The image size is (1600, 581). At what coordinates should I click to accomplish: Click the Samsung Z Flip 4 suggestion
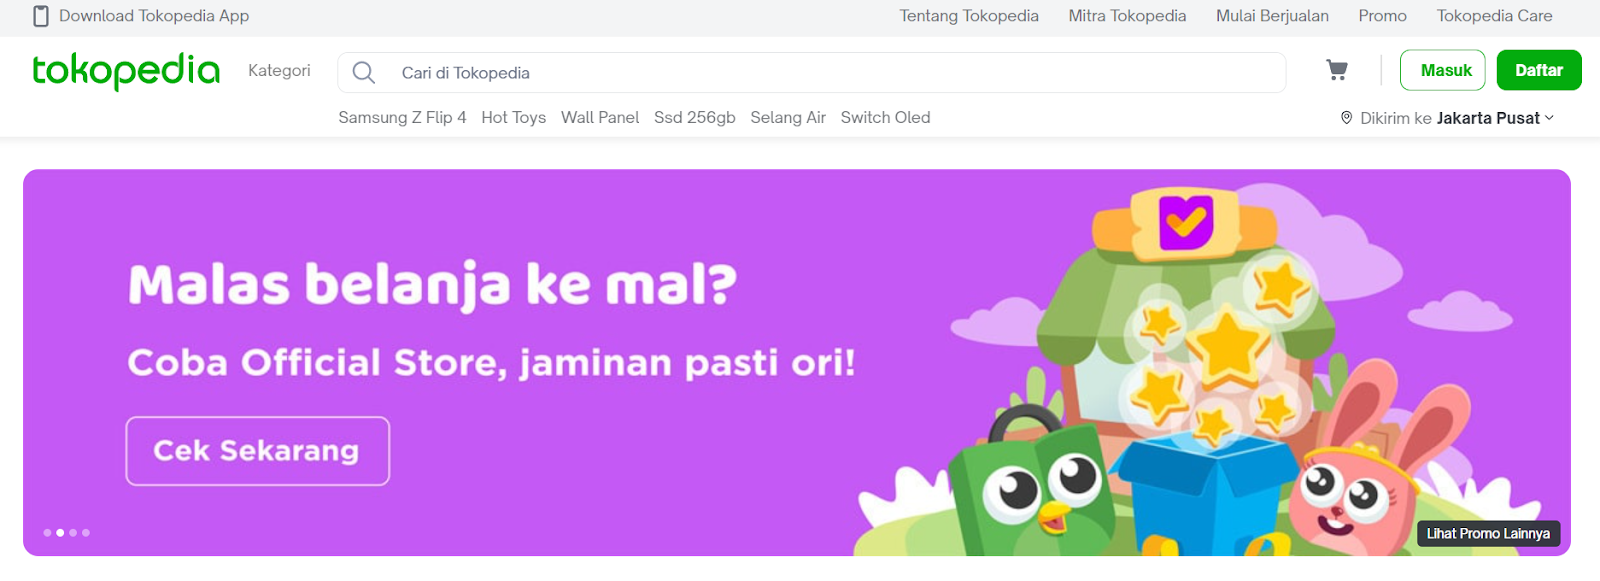click(x=402, y=117)
